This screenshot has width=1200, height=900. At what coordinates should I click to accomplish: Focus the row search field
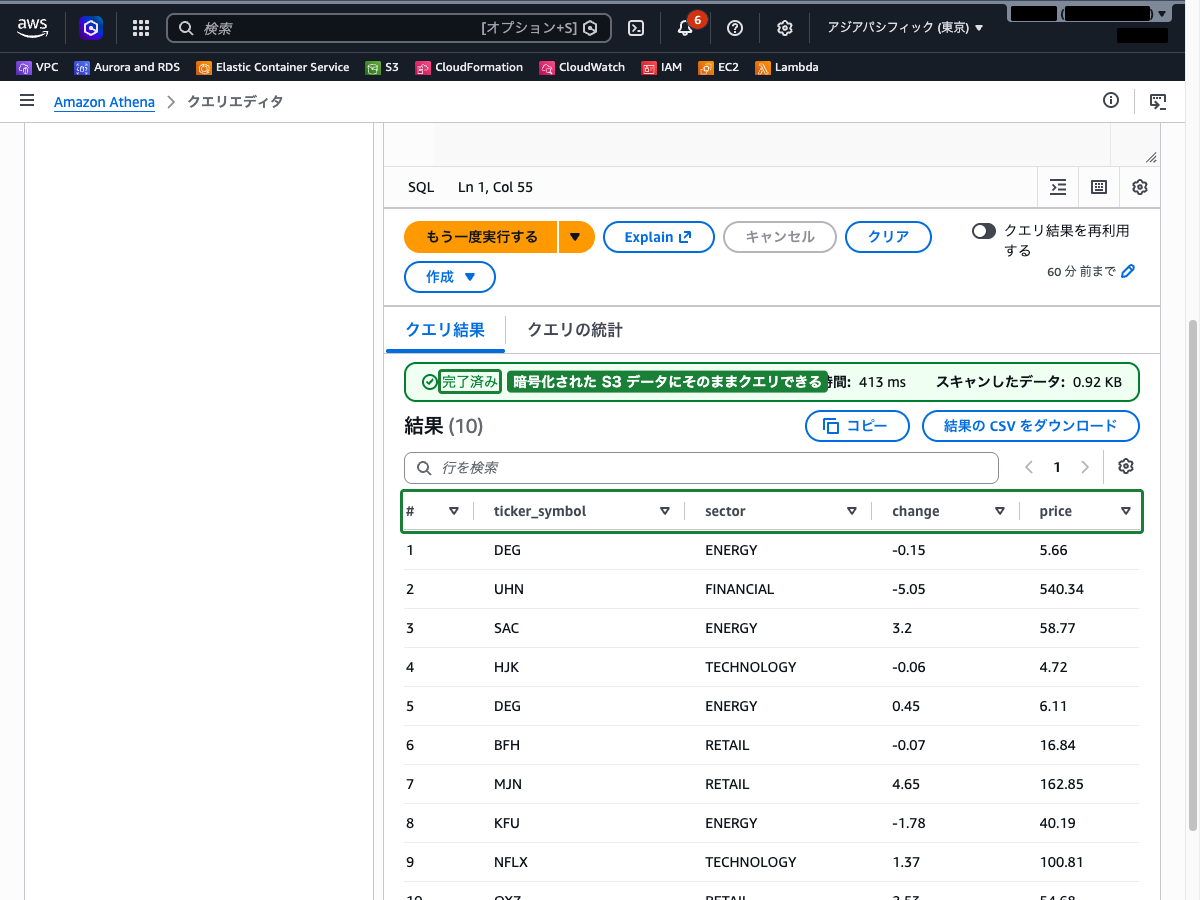click(701, 468)
